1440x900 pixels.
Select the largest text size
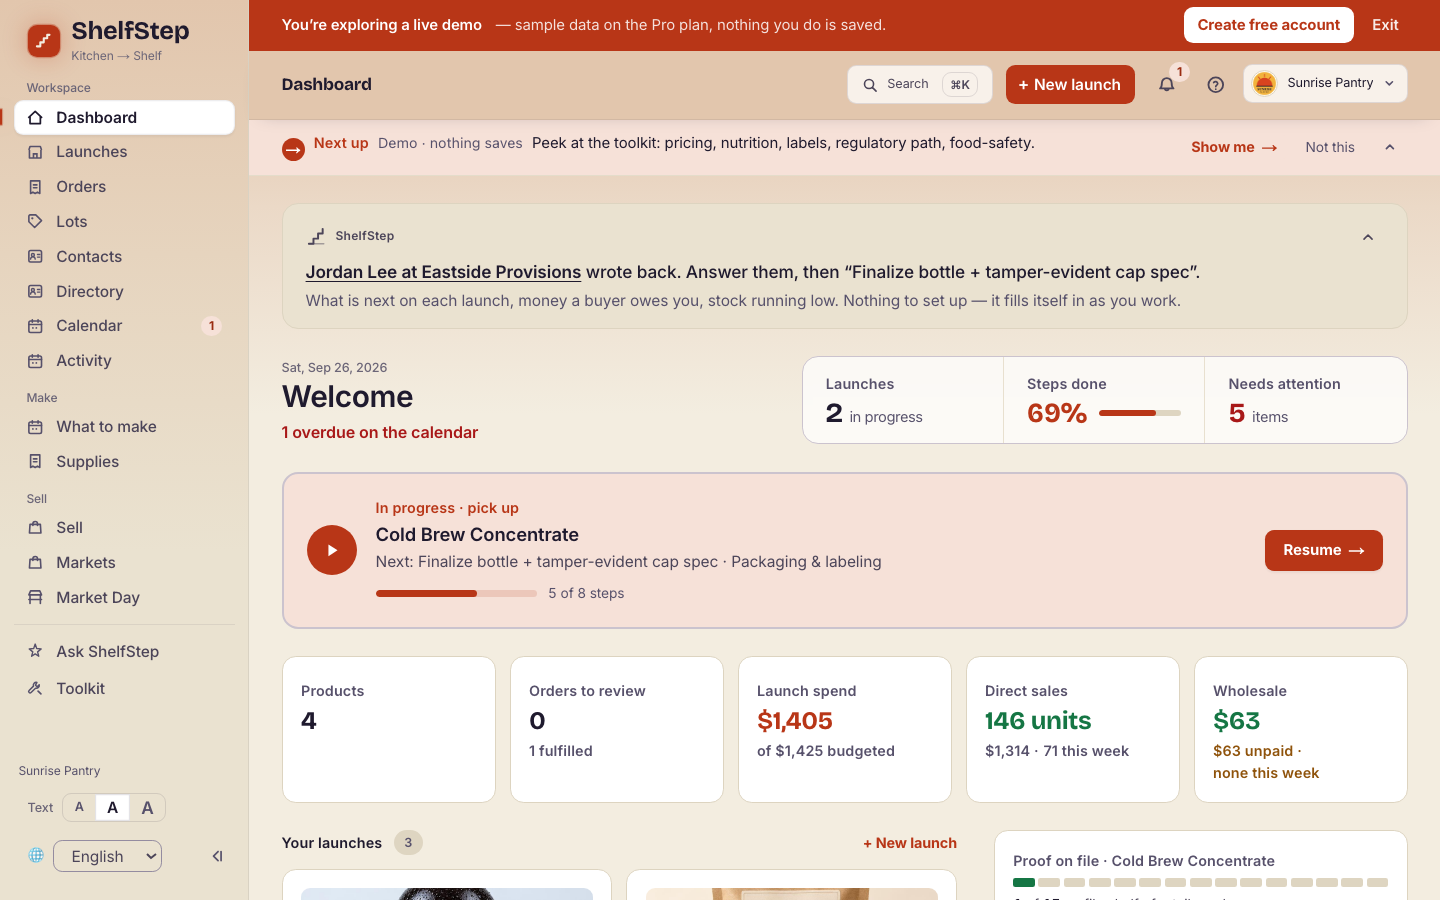(147, 807)
